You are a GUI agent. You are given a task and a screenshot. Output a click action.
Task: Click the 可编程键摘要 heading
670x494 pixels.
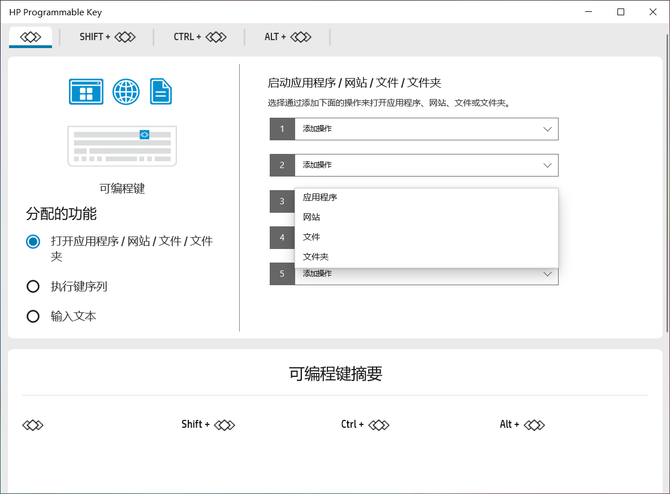point(335,374)
